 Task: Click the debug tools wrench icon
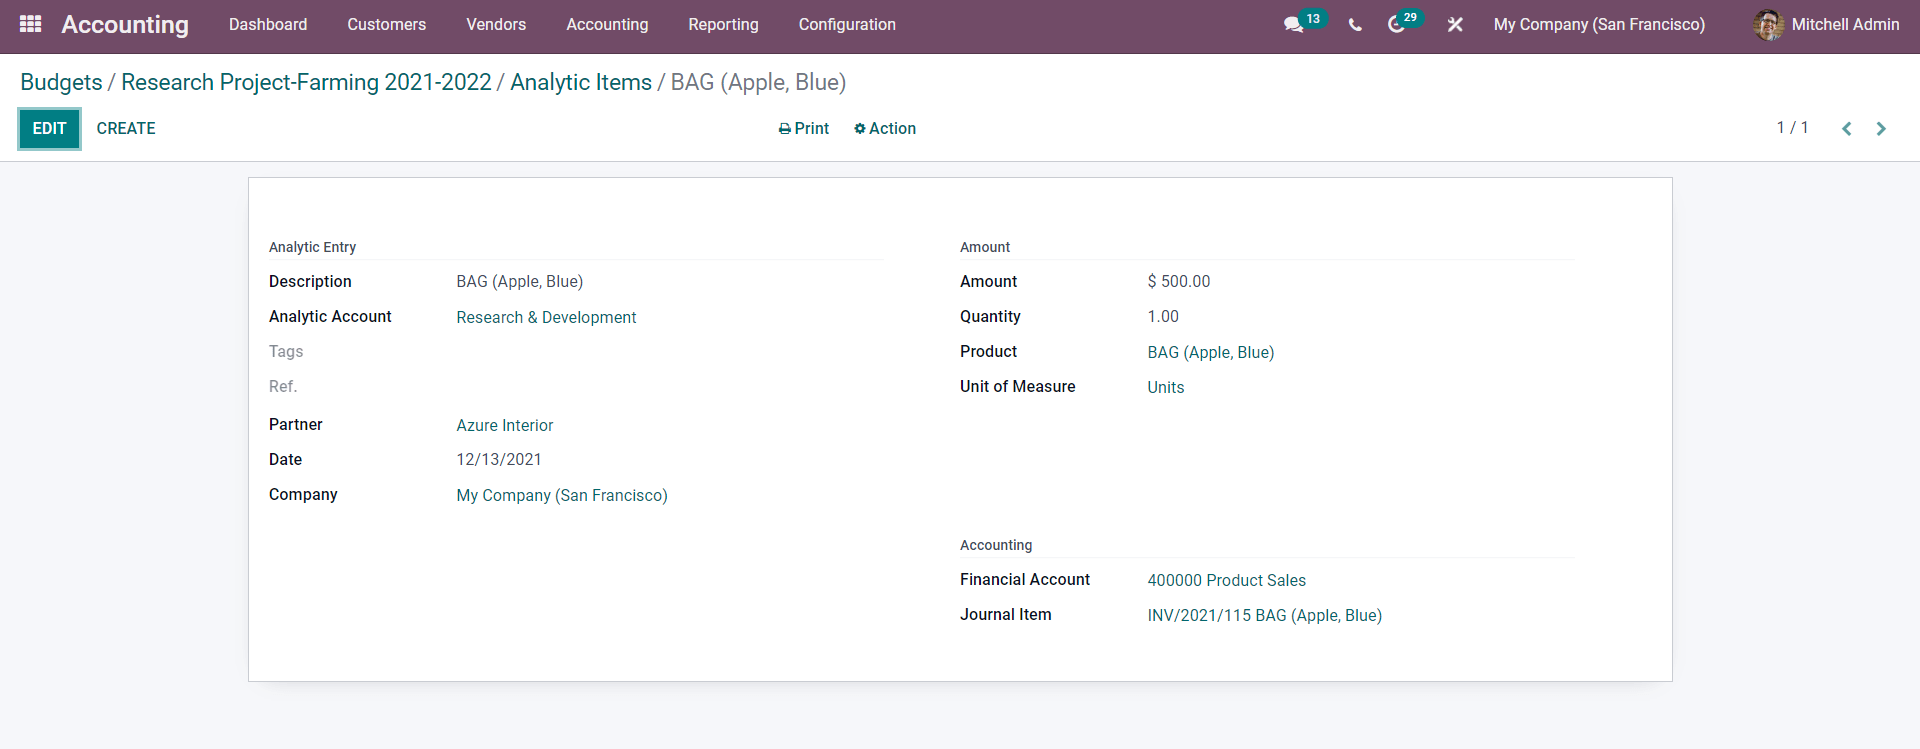[x=1455, y=25]
